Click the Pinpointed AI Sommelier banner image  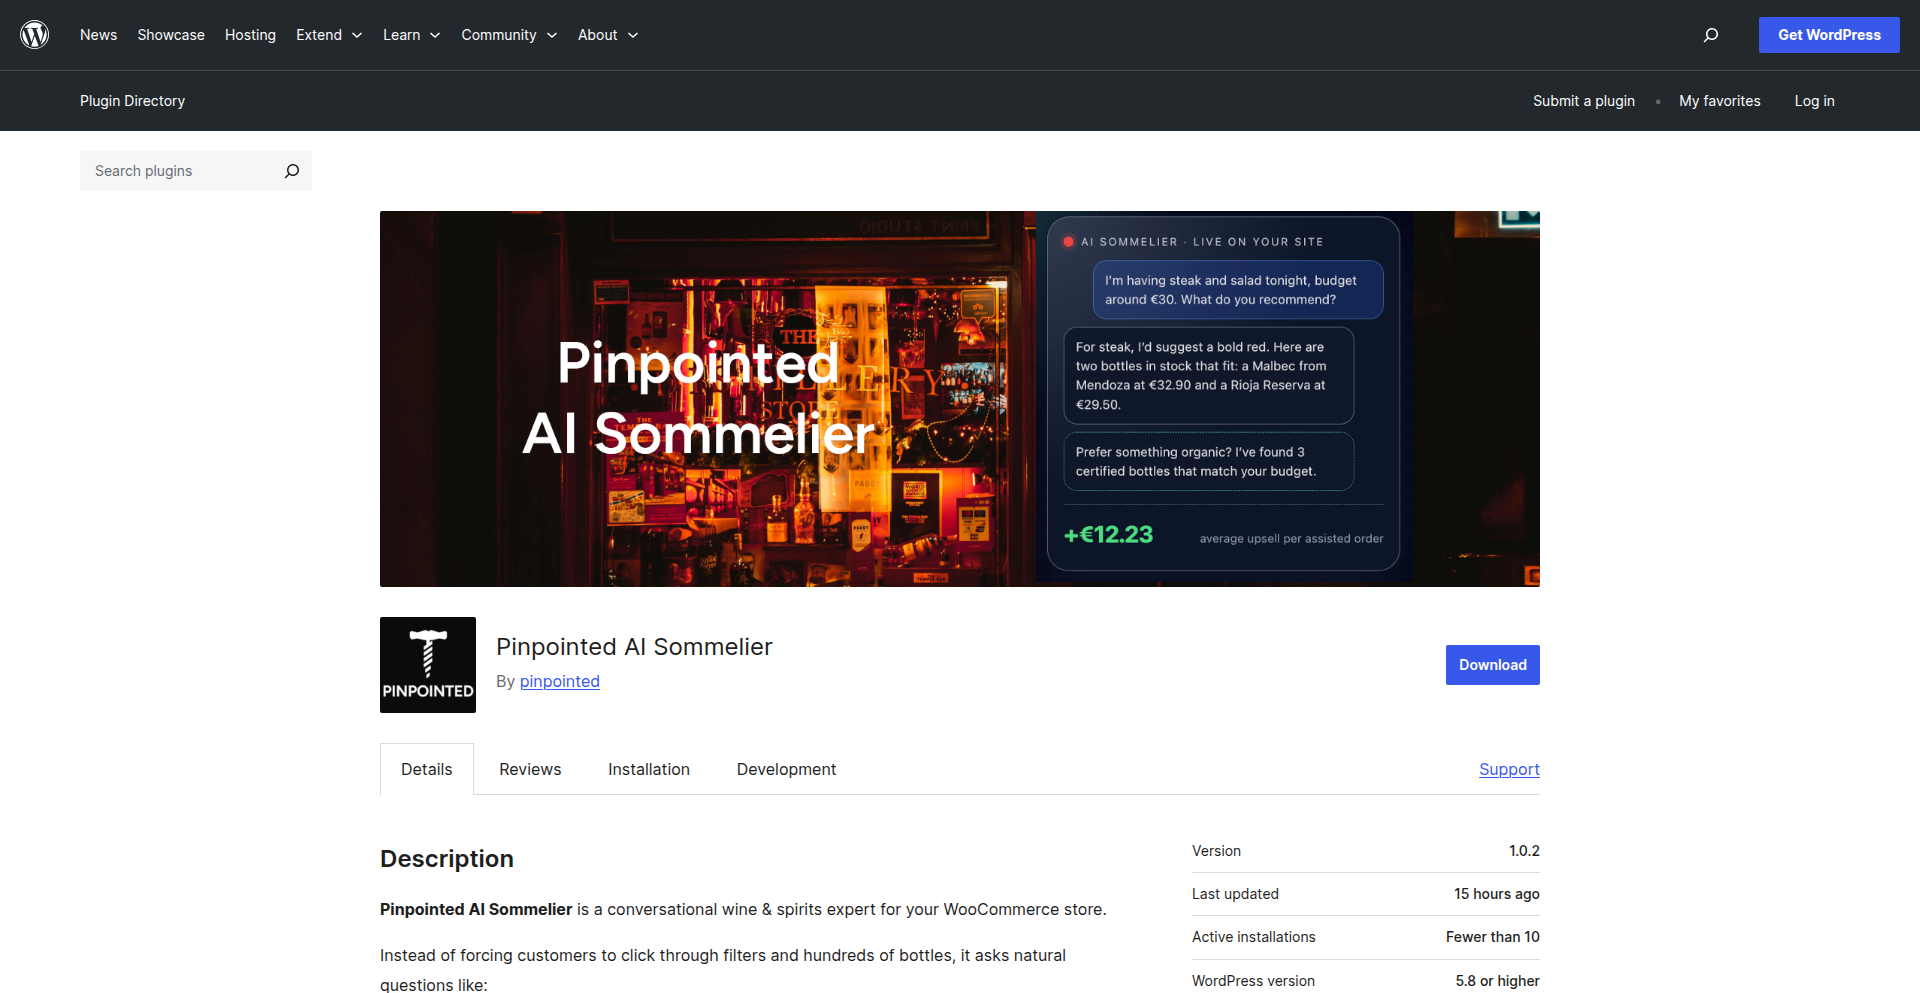(960, 399)
